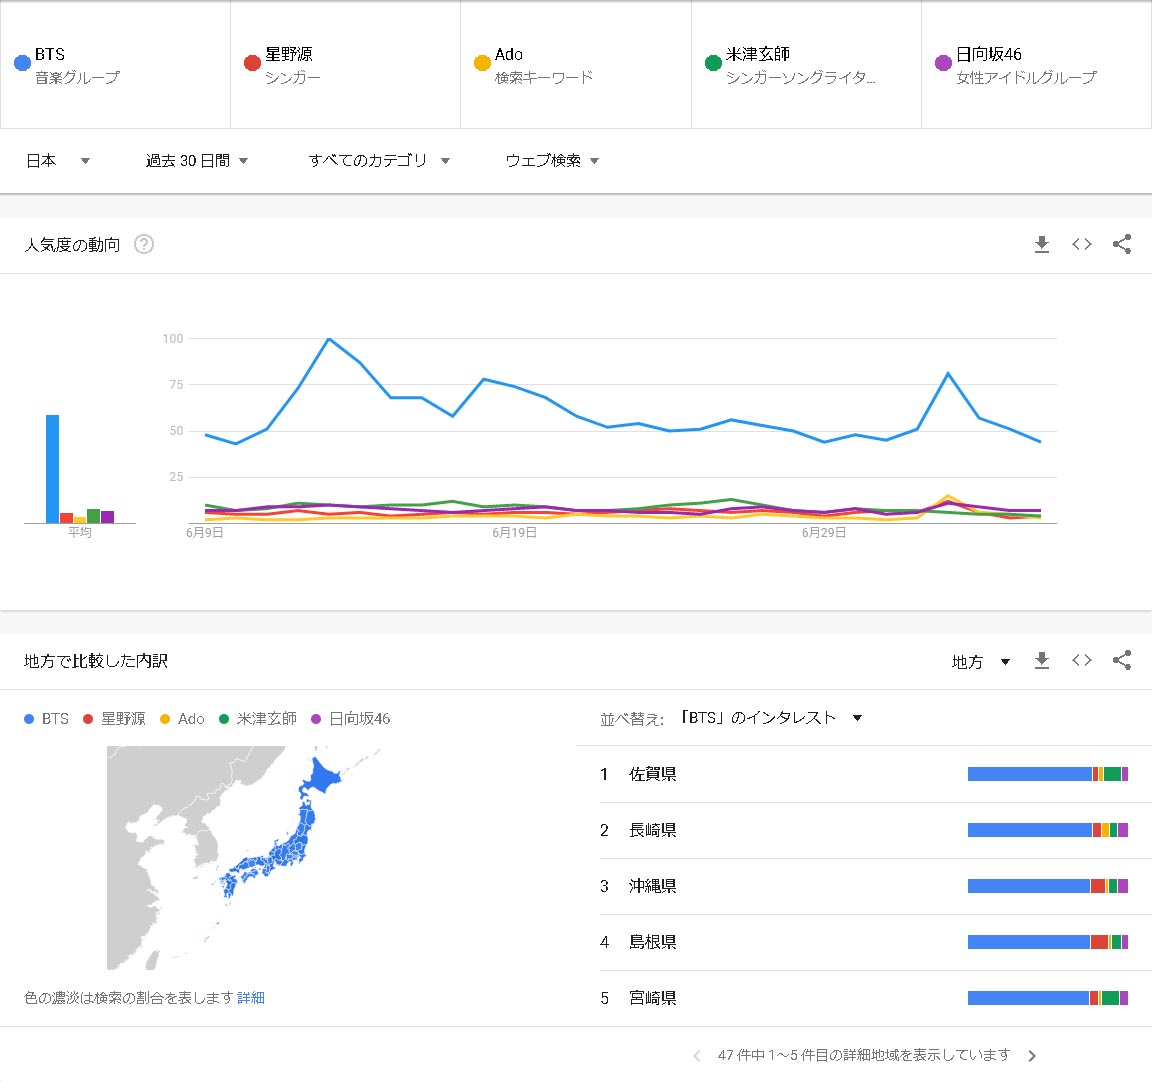Viewport: 1152px width, 1082px height.
Task: Open embed code for the regional breakdown
Action: (1082, 660)
